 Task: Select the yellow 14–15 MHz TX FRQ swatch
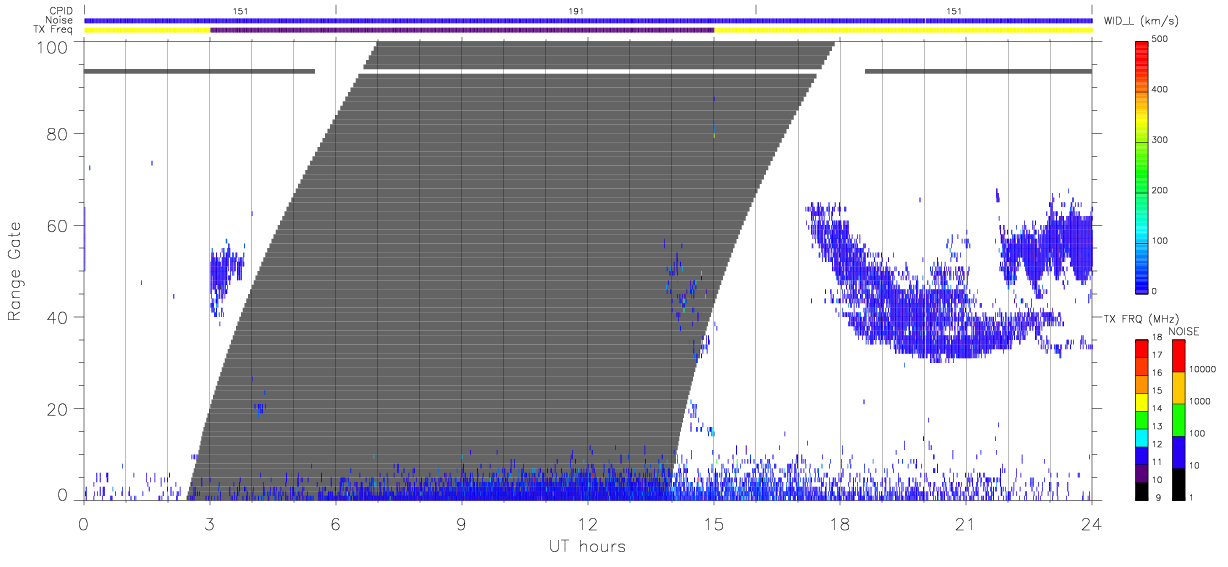tap(1141, 400)
